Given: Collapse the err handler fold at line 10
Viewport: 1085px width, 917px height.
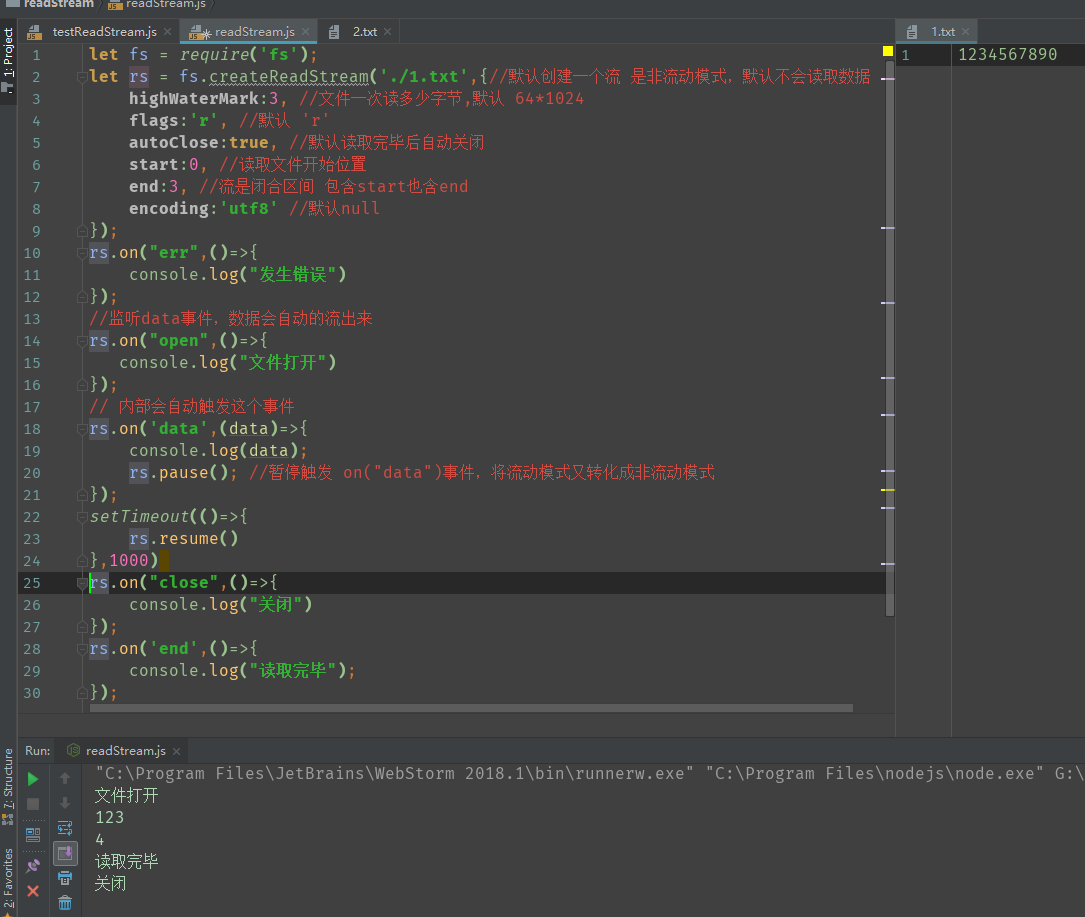Looking at the screenshot, I should pos(82,253).
